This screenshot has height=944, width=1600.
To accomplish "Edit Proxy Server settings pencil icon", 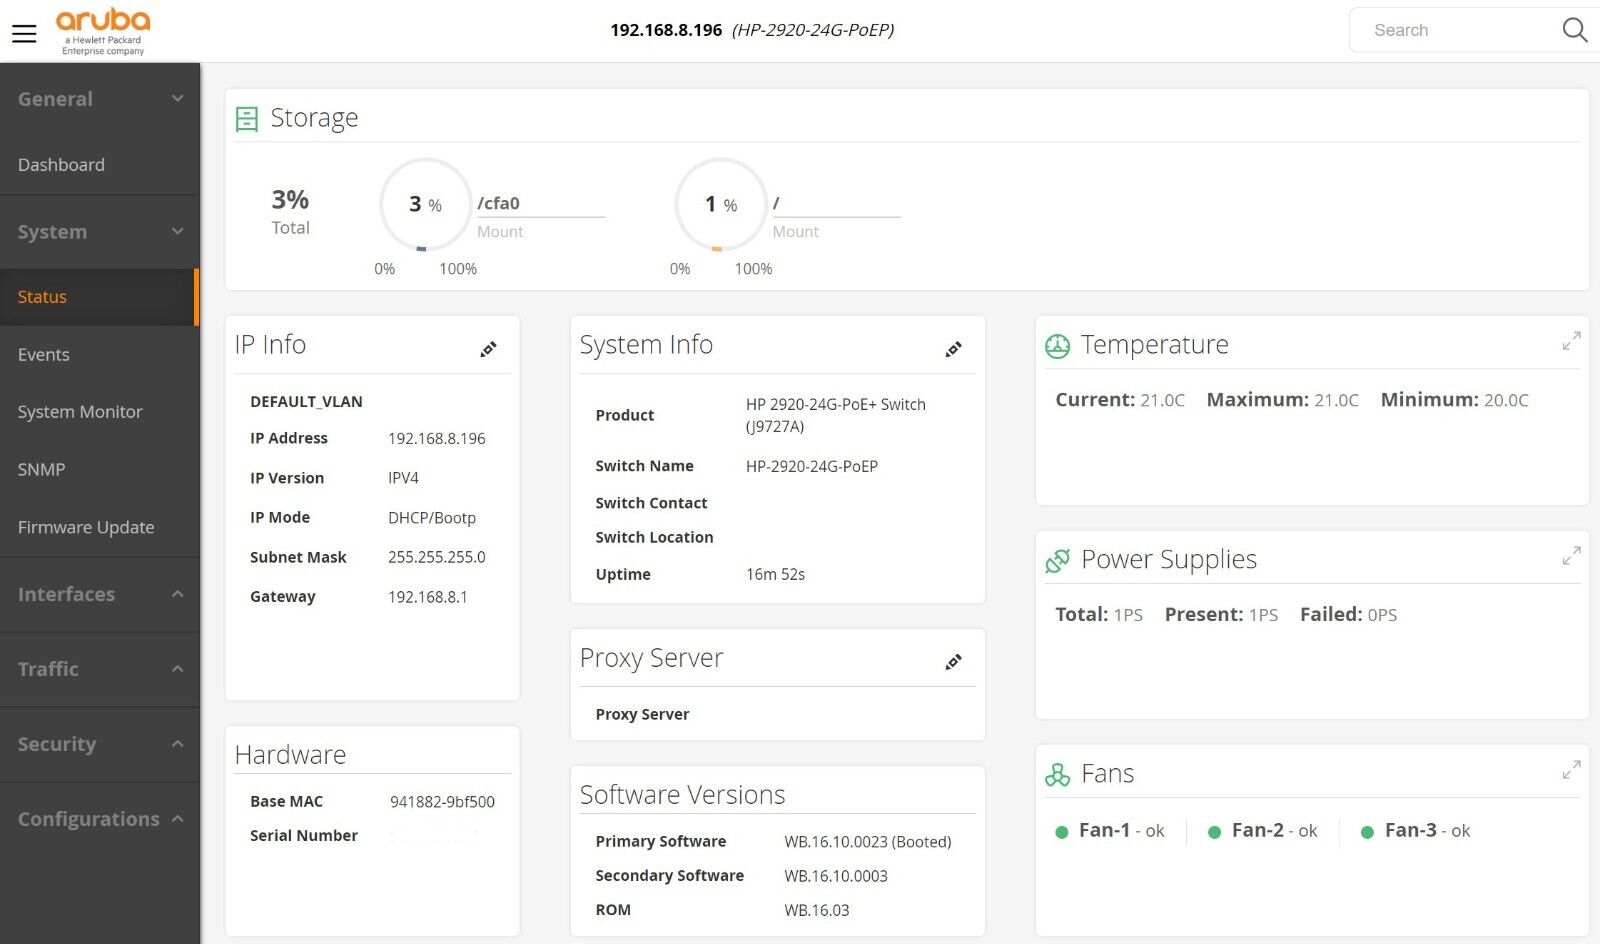I will tap(953, 662).
